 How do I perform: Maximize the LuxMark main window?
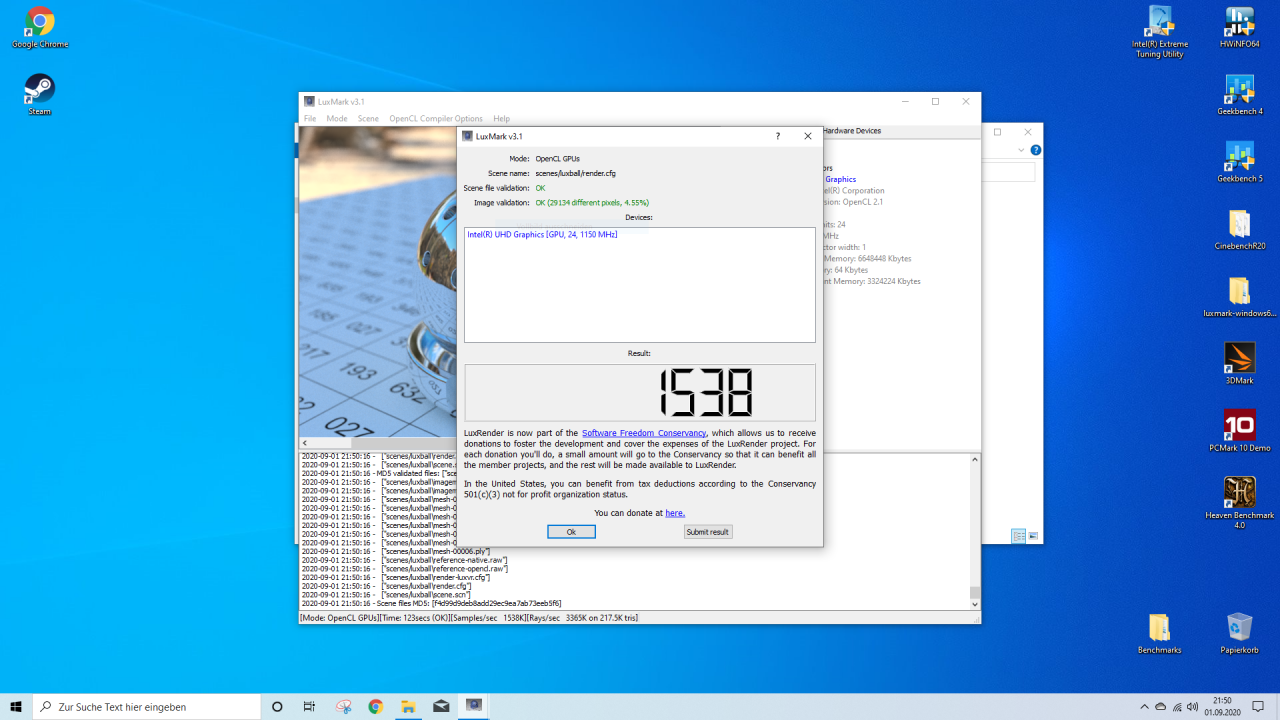click(935, 101)
